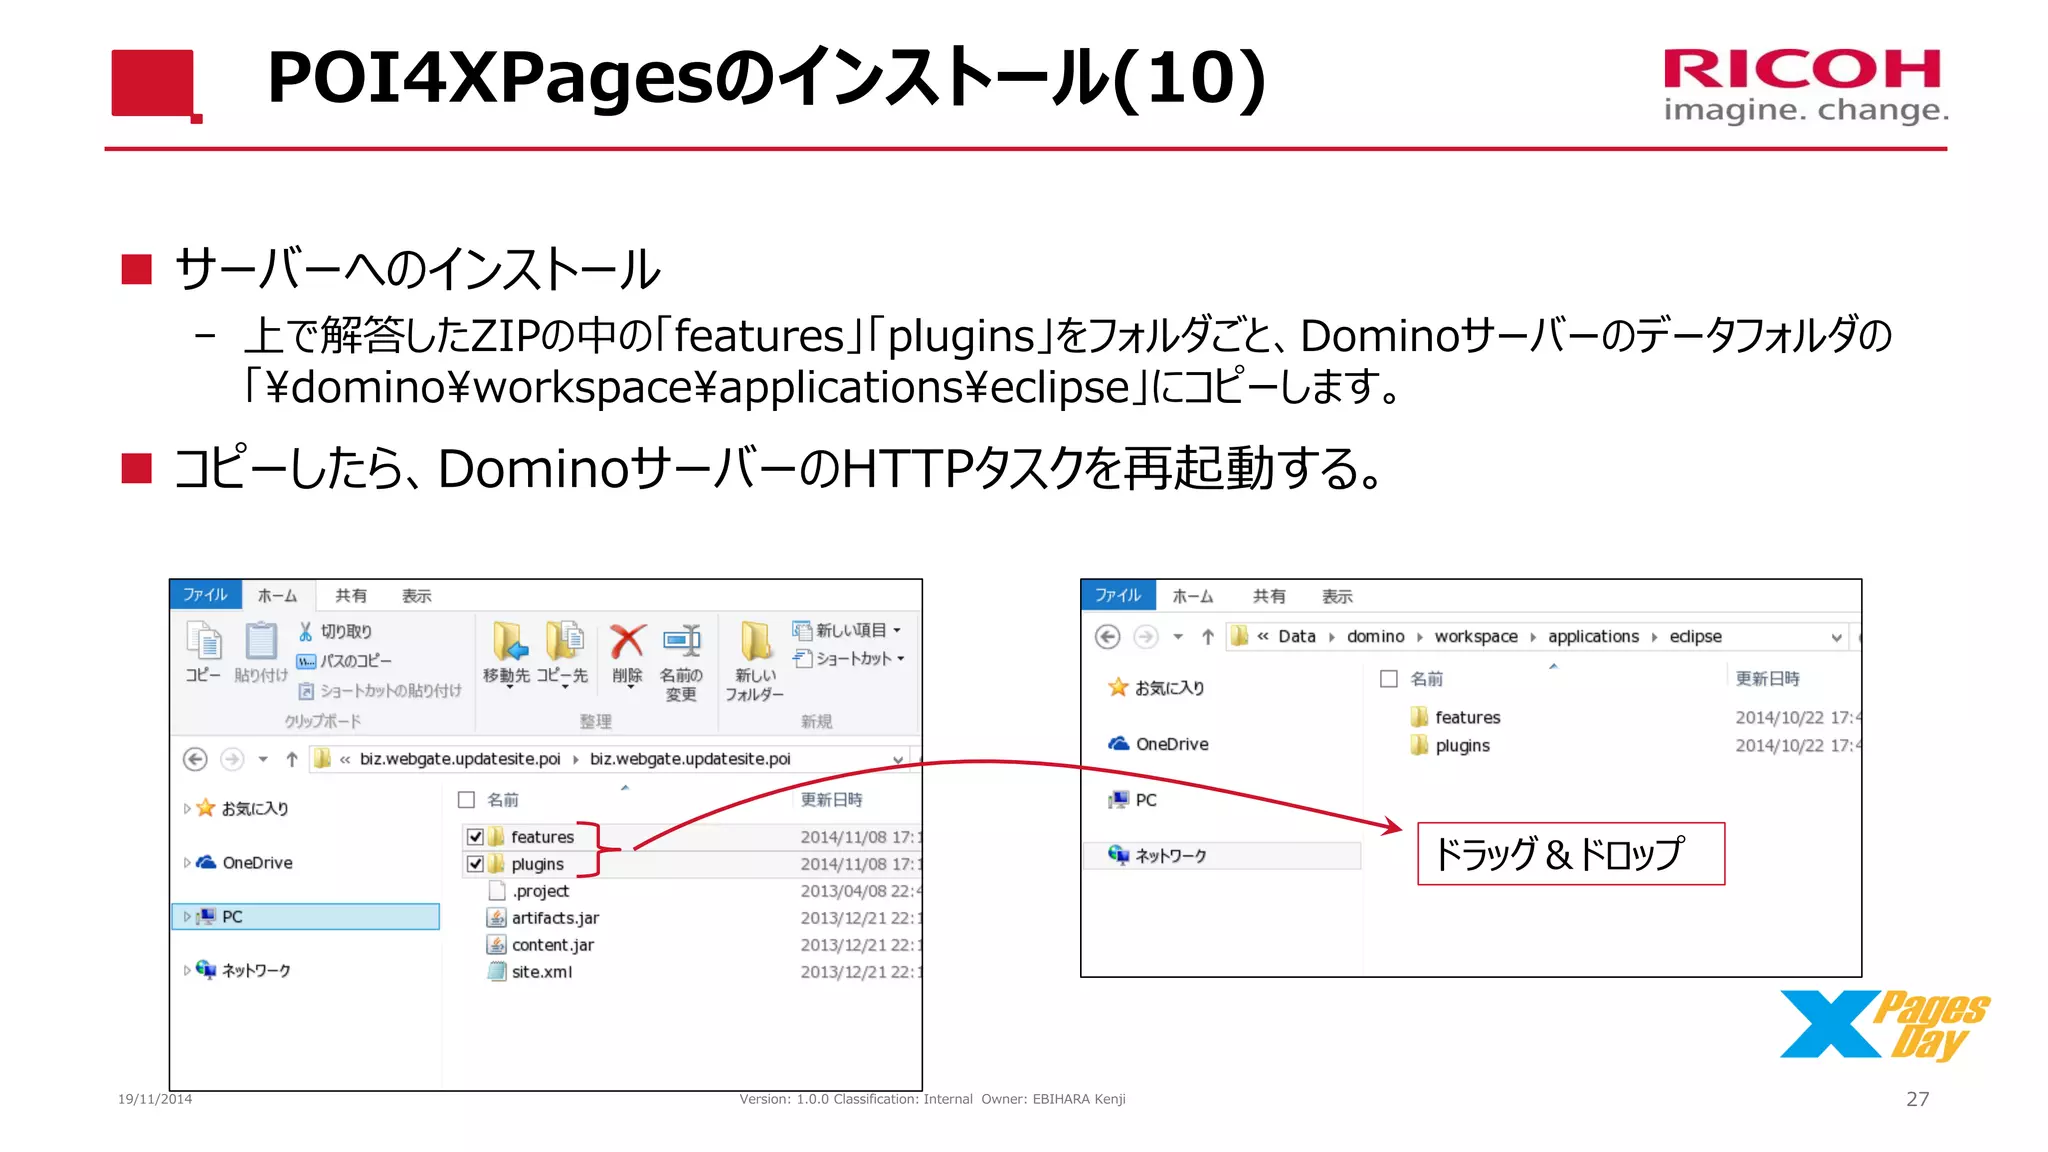2048x1152 pixels.
Task: Toggle the select-all checkbox in right Explorer
Action: (1389, 679)
